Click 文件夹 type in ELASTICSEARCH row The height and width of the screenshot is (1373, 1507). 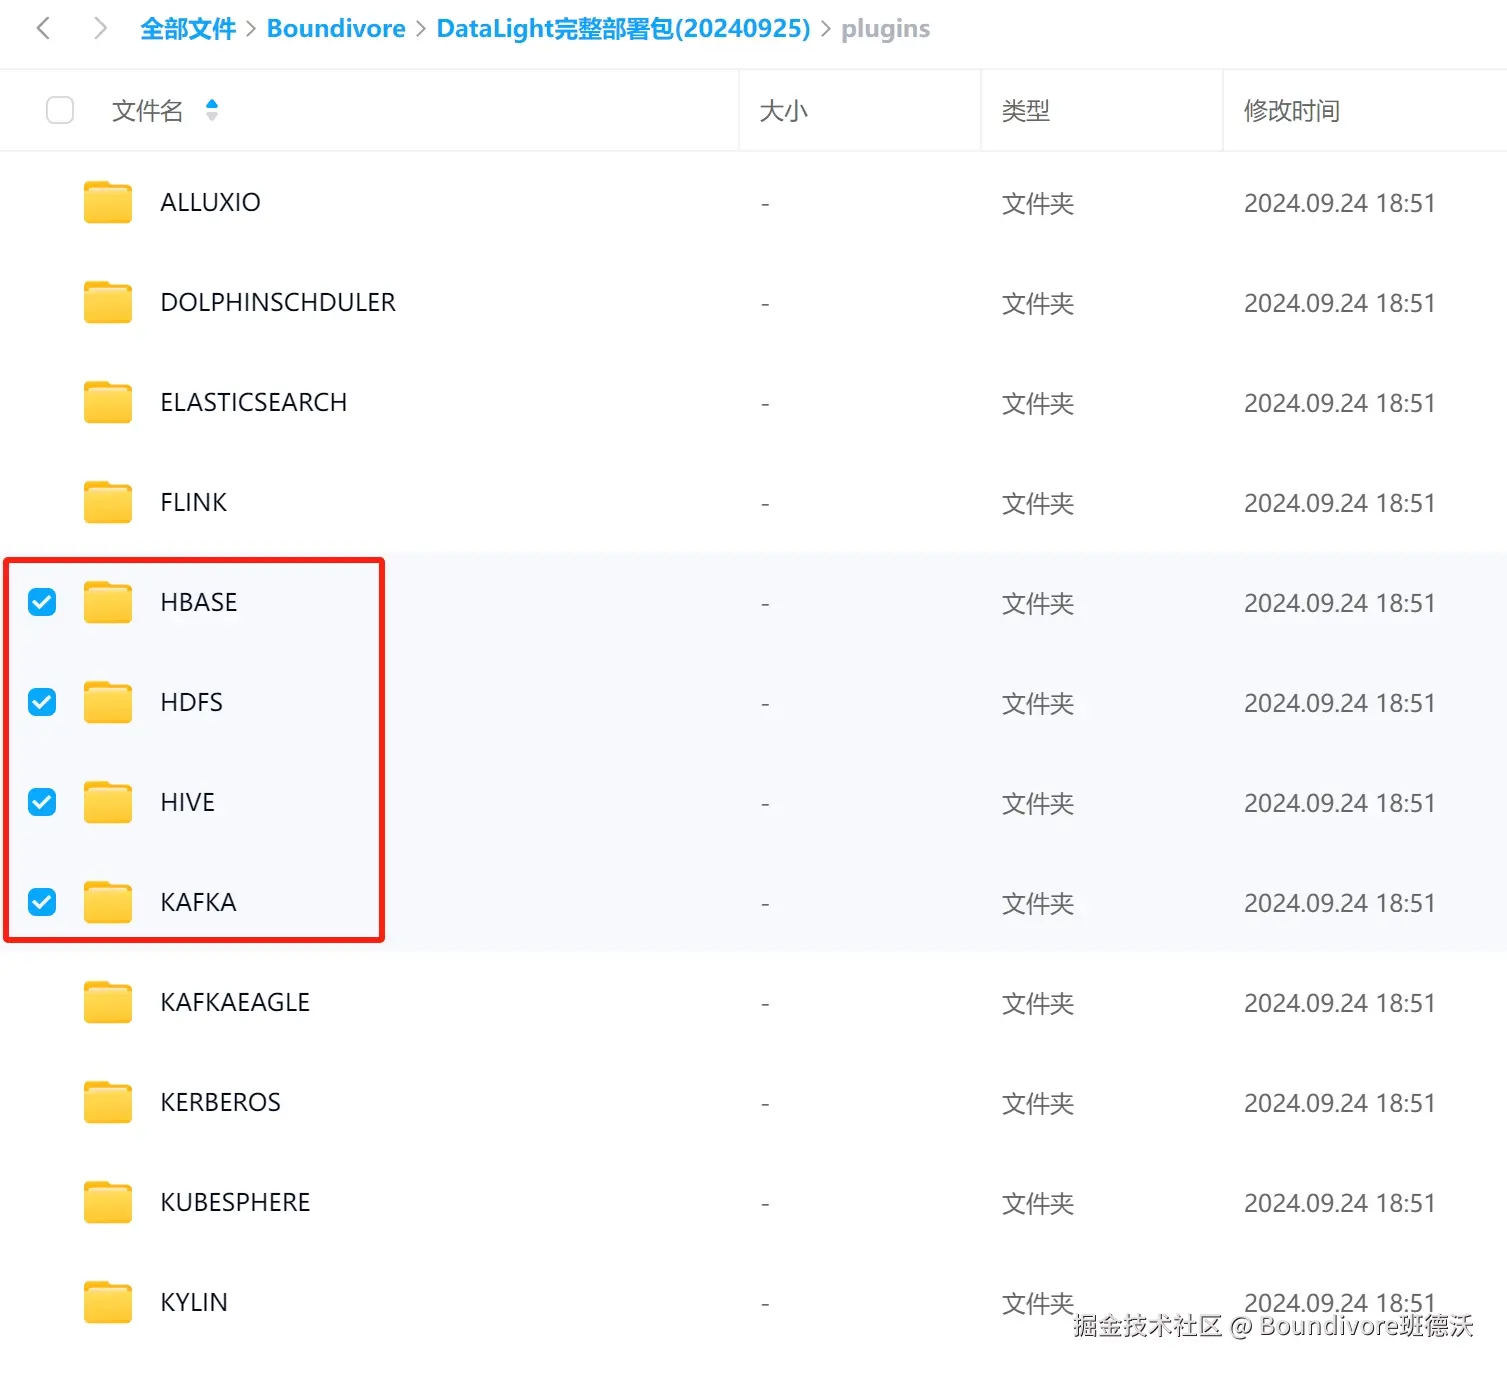(x=1038, y=403)
